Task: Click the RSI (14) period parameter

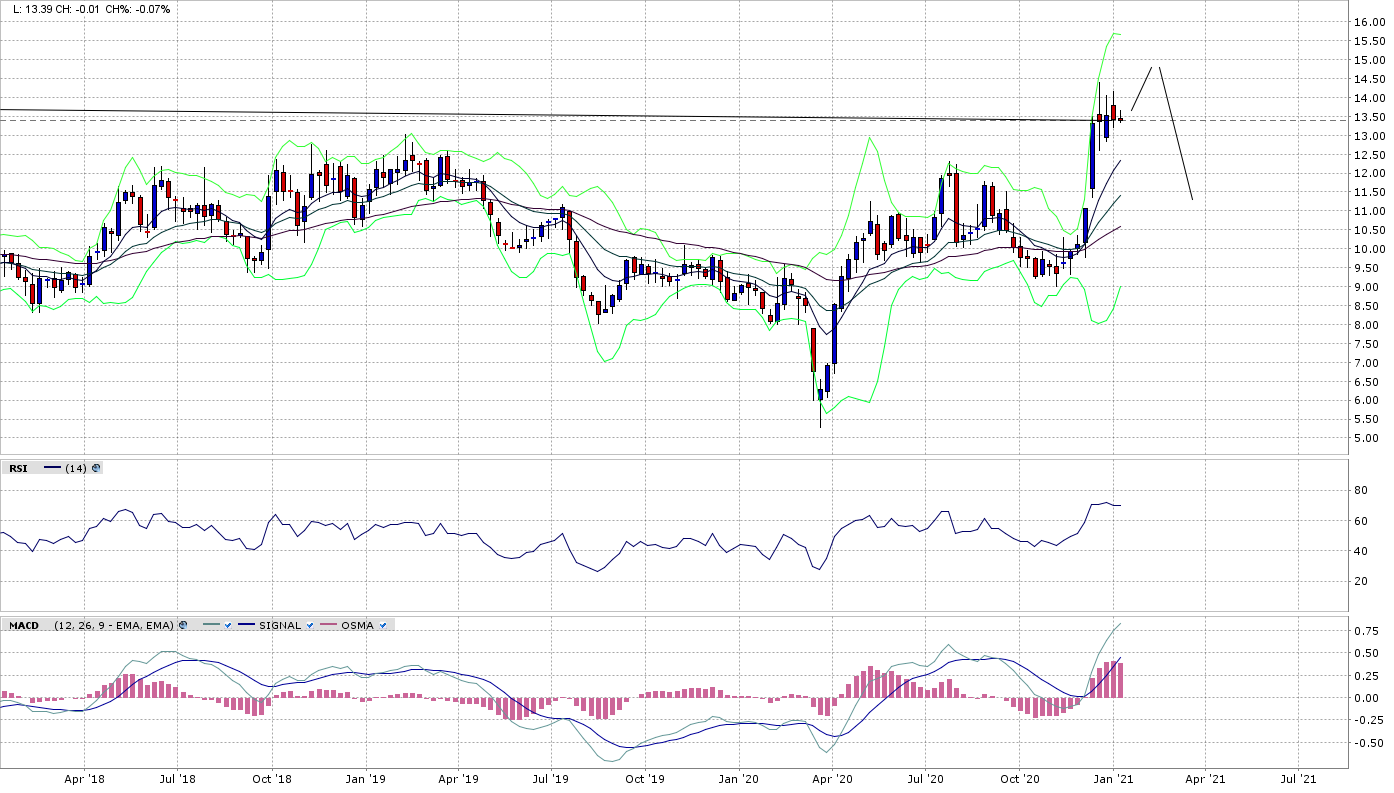Action: pos(75,467)
